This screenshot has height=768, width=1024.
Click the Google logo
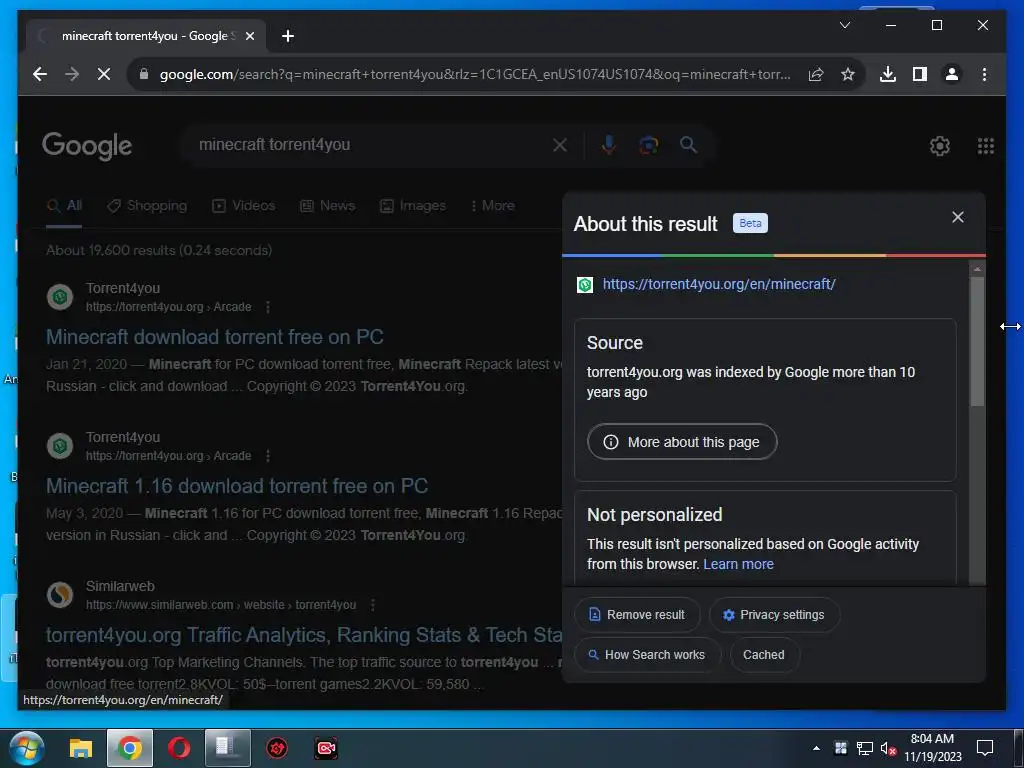click(87, 146)
